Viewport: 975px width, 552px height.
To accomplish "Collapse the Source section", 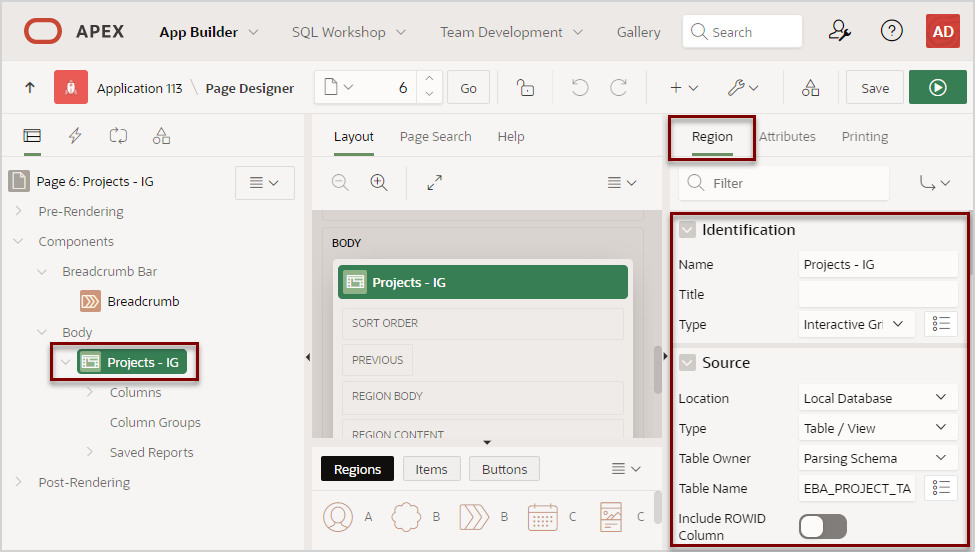I will coord(687,362).
